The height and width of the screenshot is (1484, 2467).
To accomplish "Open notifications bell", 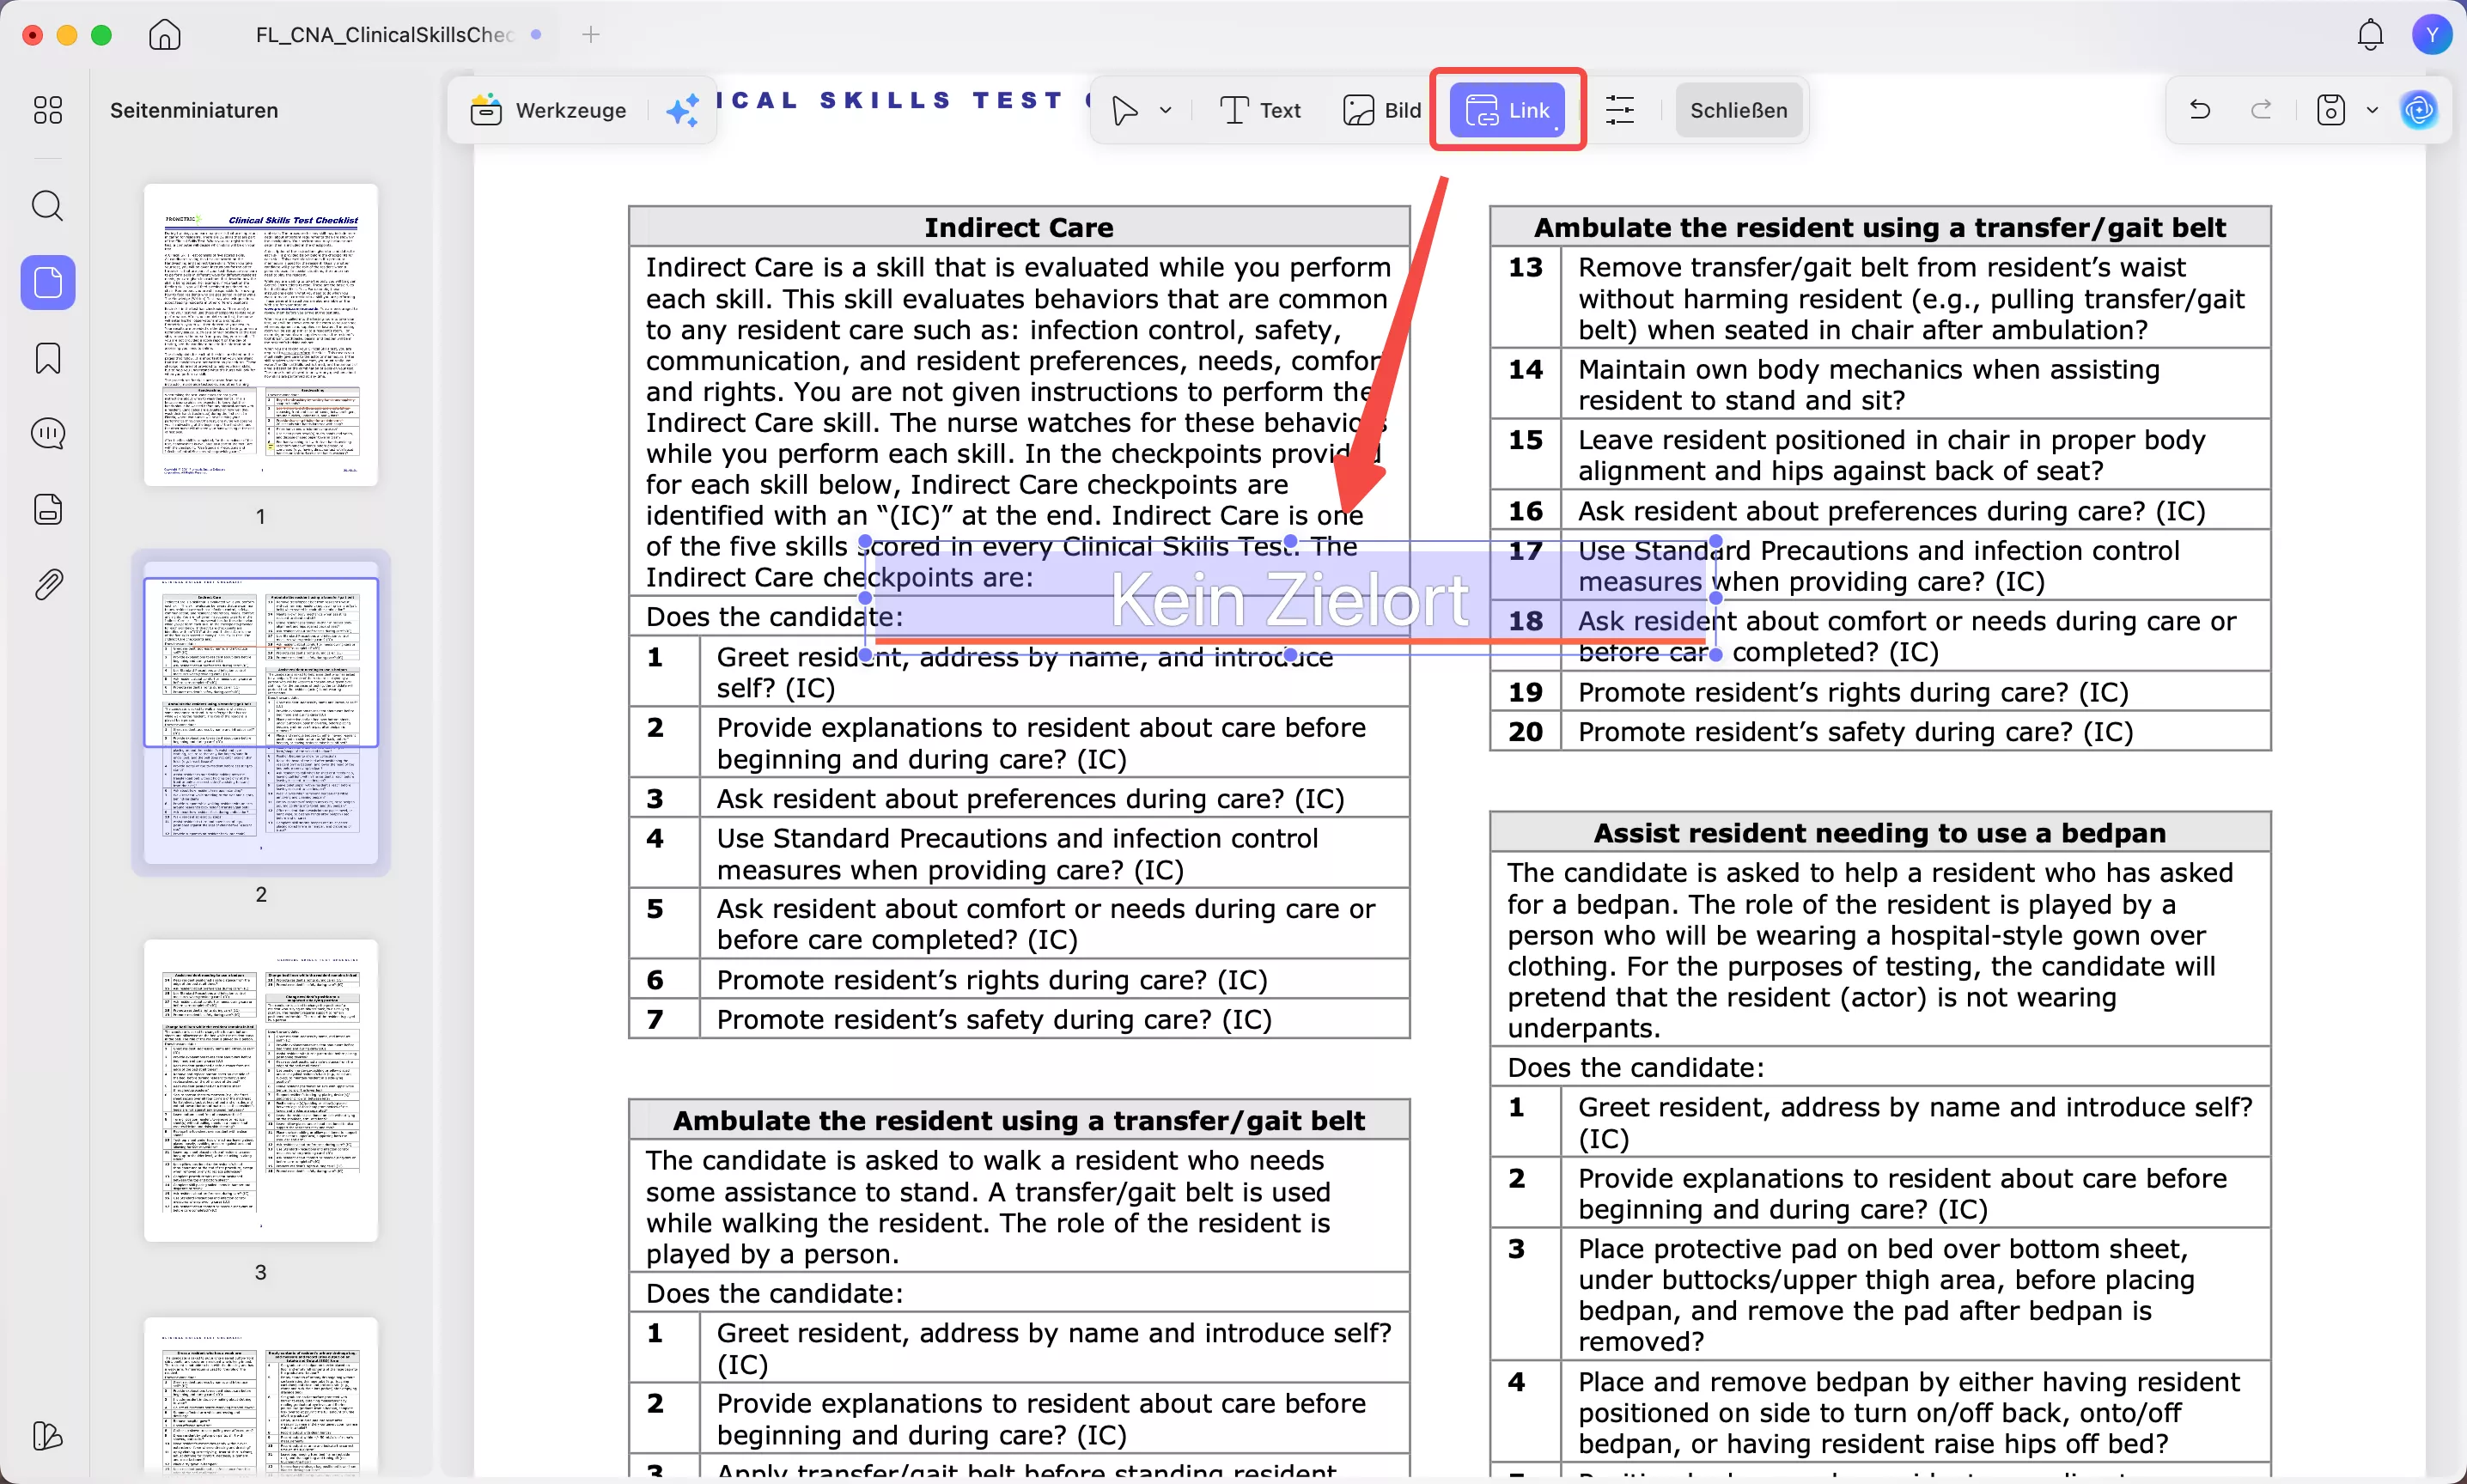I will (x=2370, y=35).
